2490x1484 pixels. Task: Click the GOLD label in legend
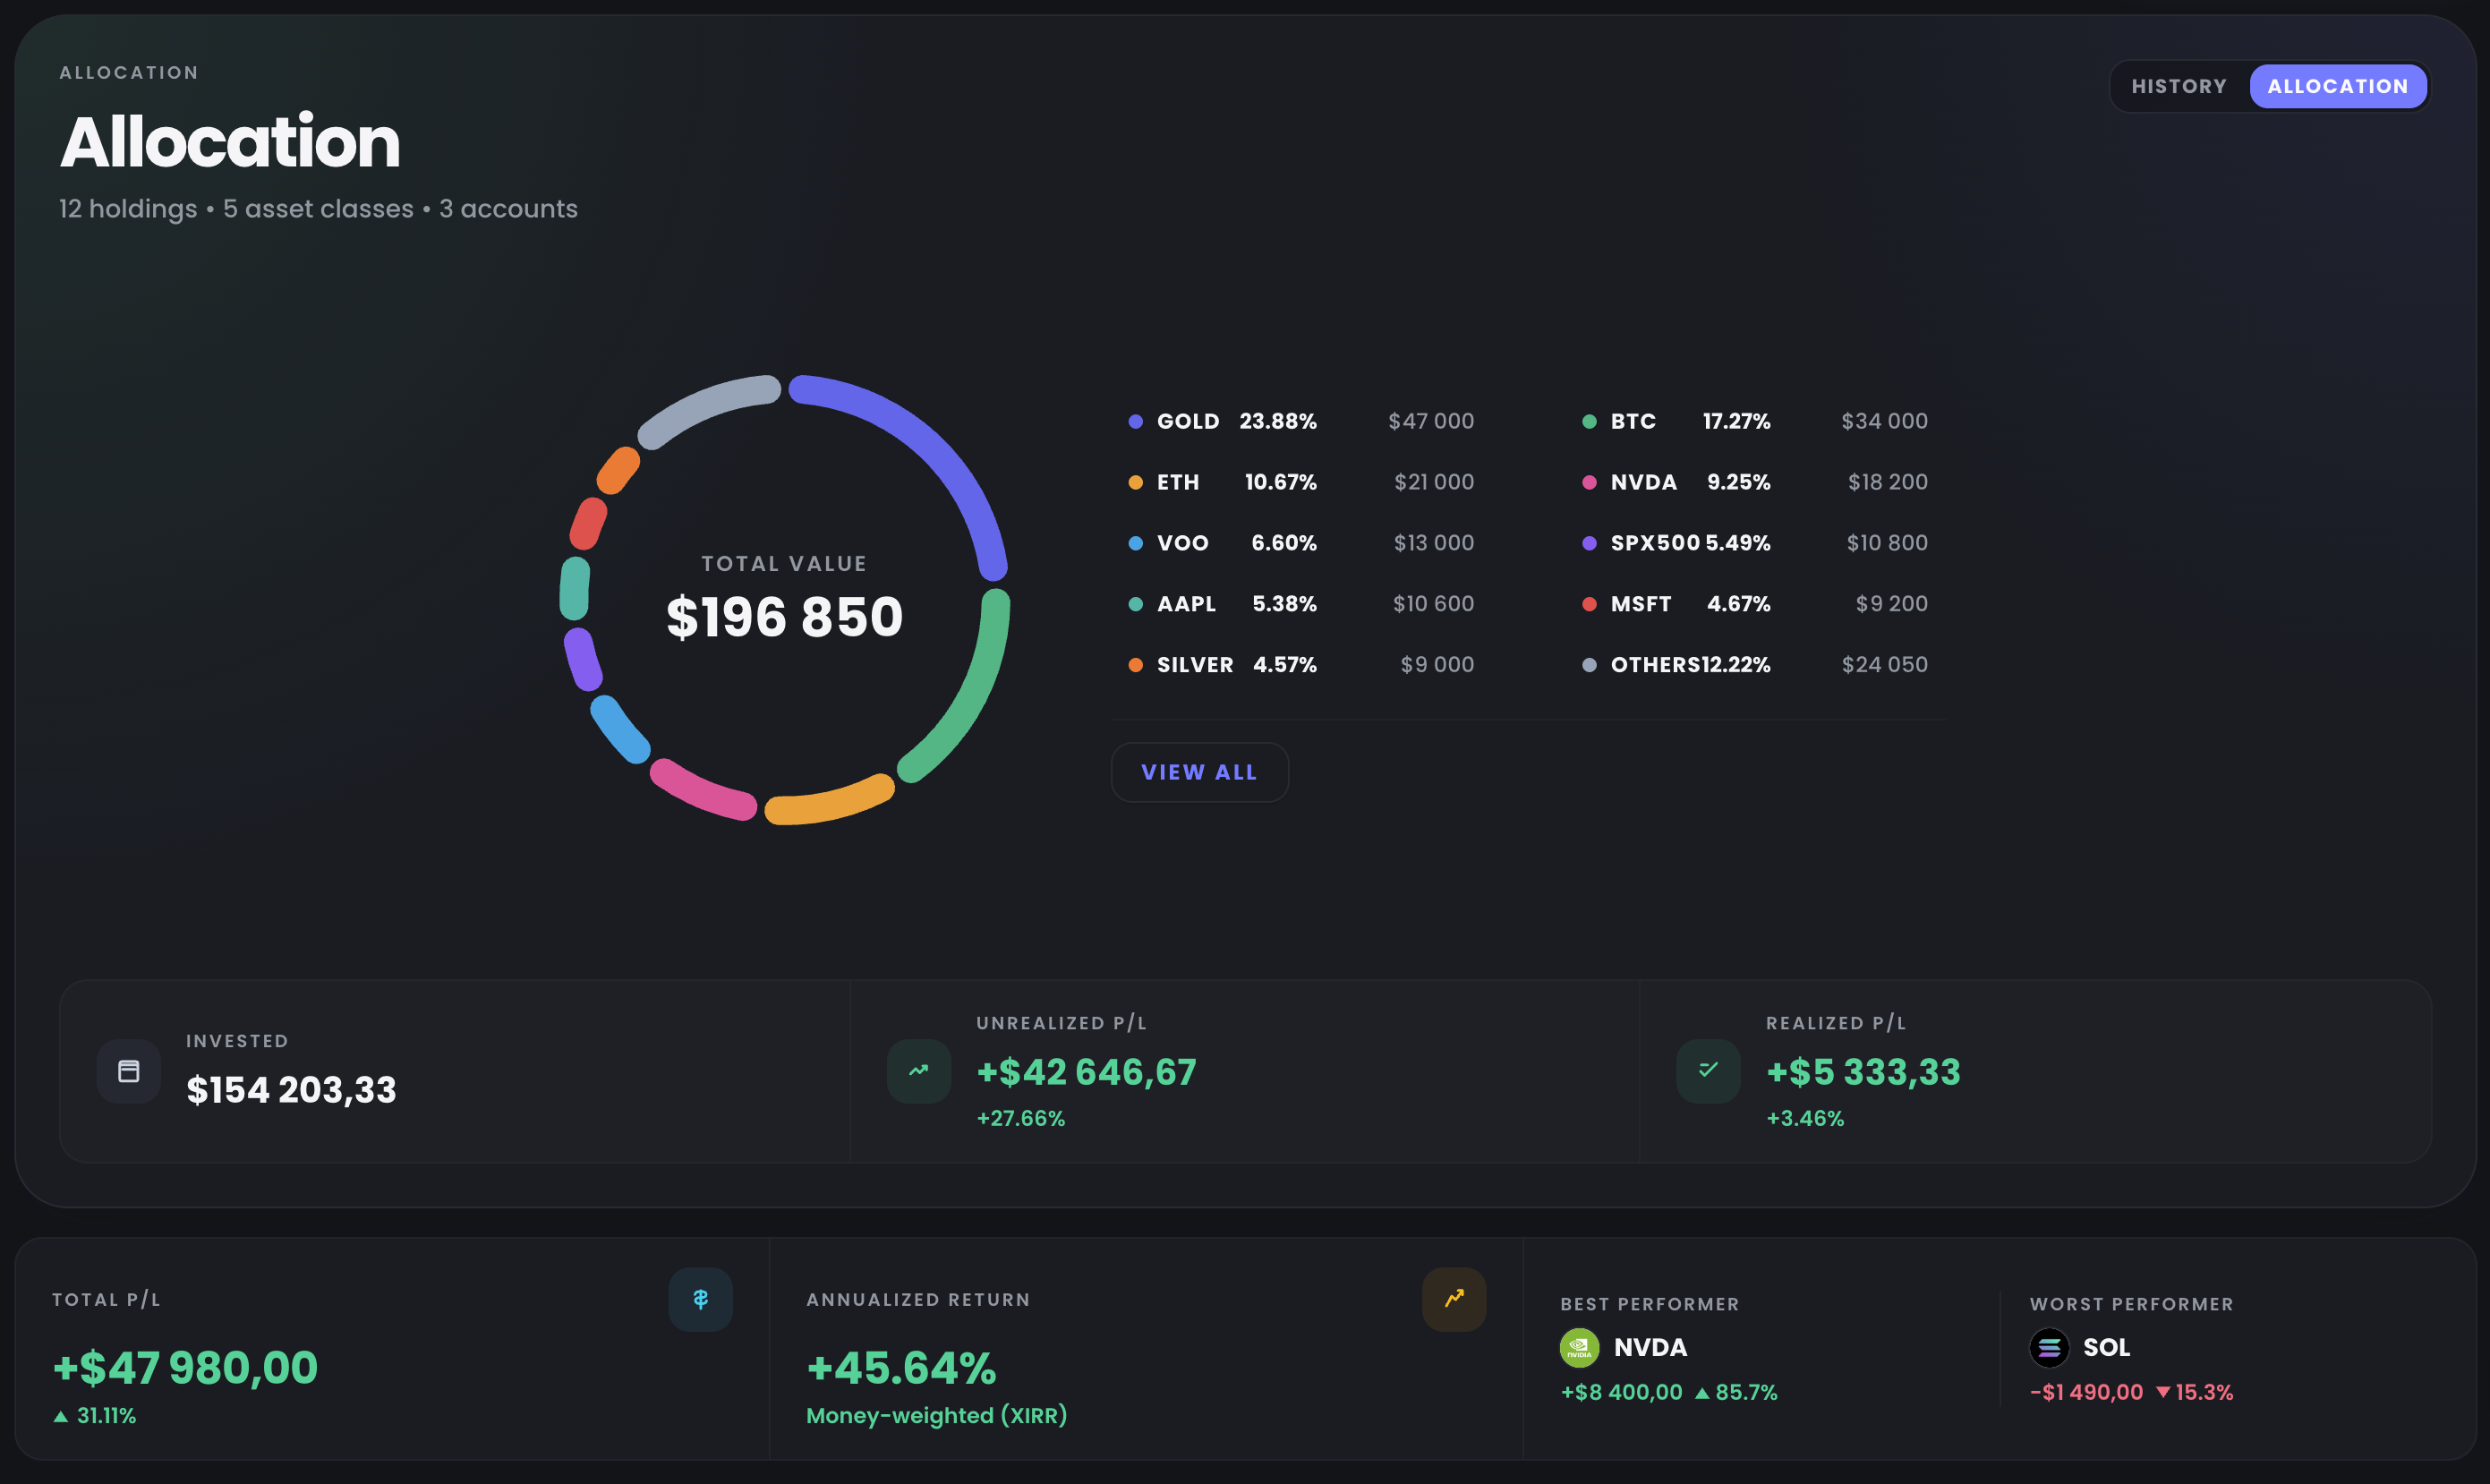(1188, 421)
